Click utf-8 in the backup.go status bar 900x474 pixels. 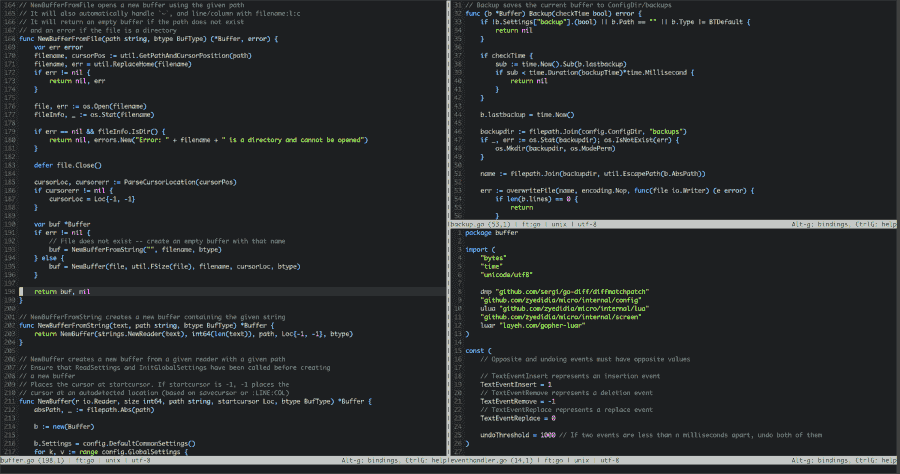point(587,224)
